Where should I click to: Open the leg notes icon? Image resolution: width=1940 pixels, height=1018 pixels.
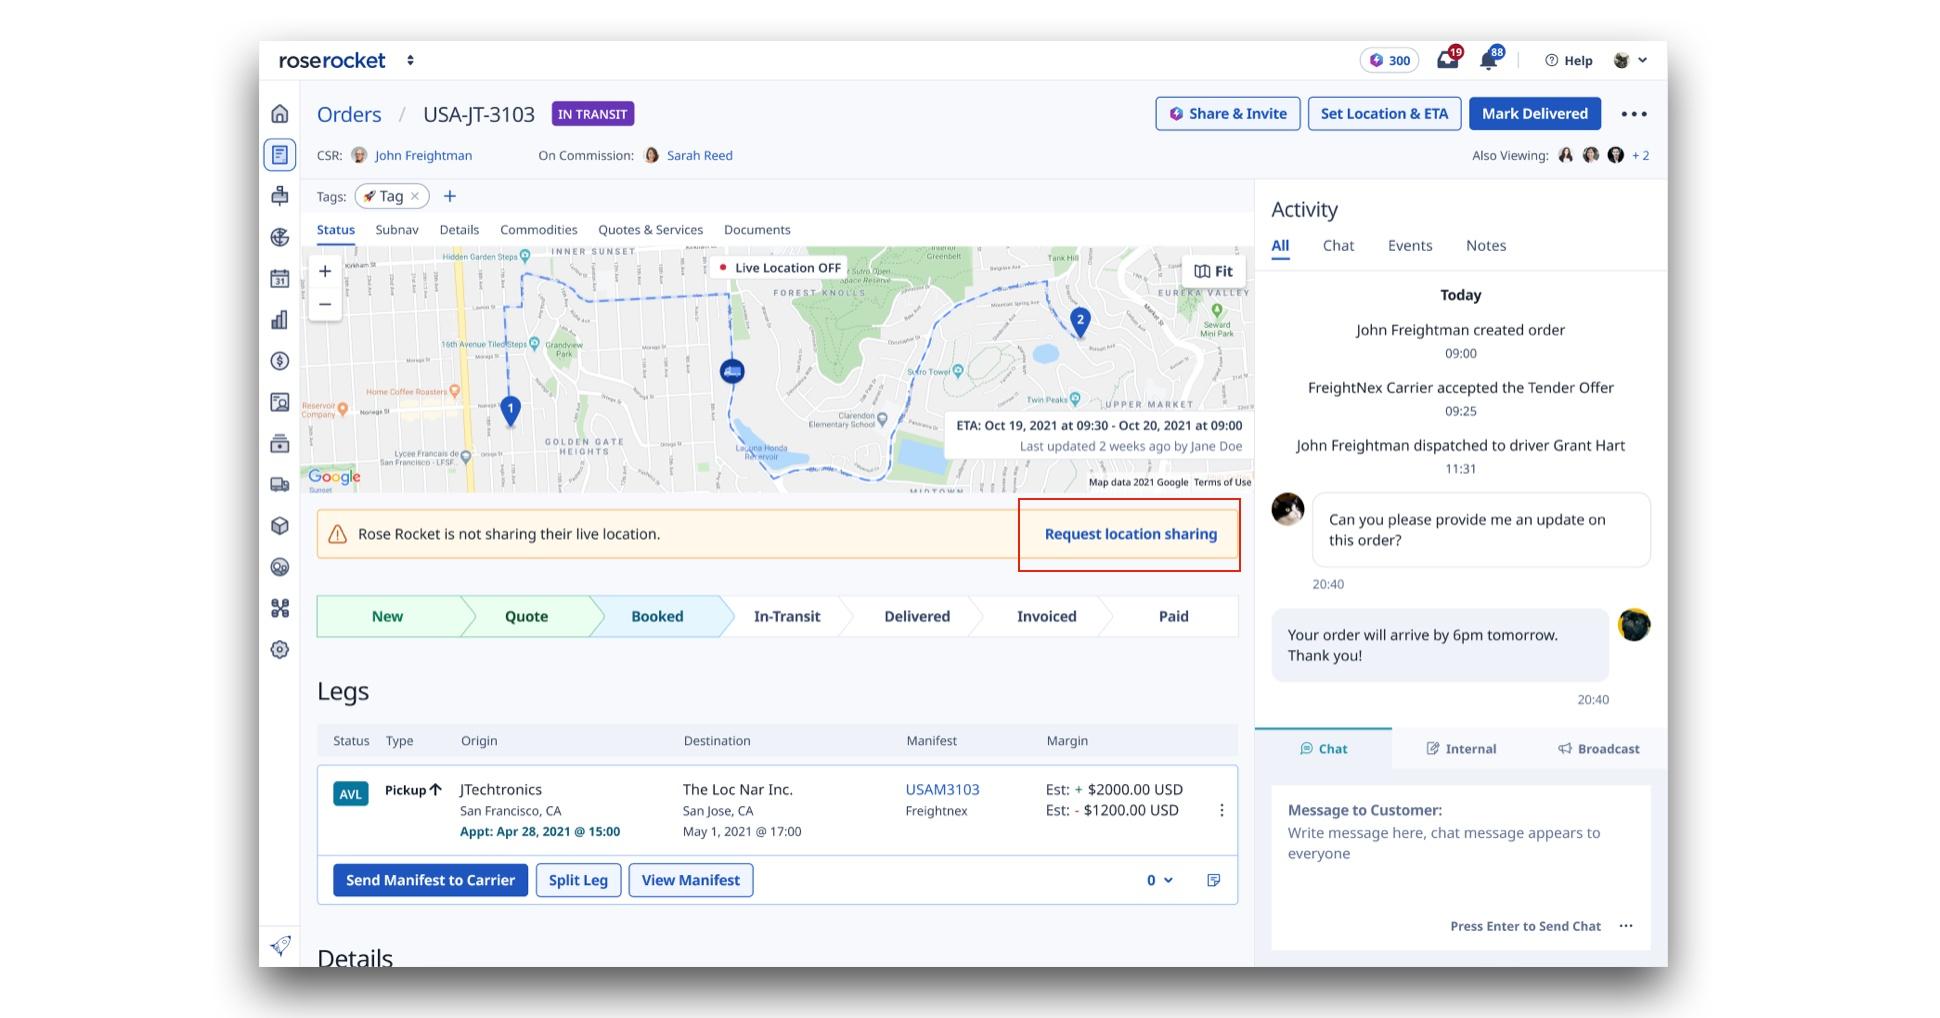pyautogui.click(x=1214, y=880)
